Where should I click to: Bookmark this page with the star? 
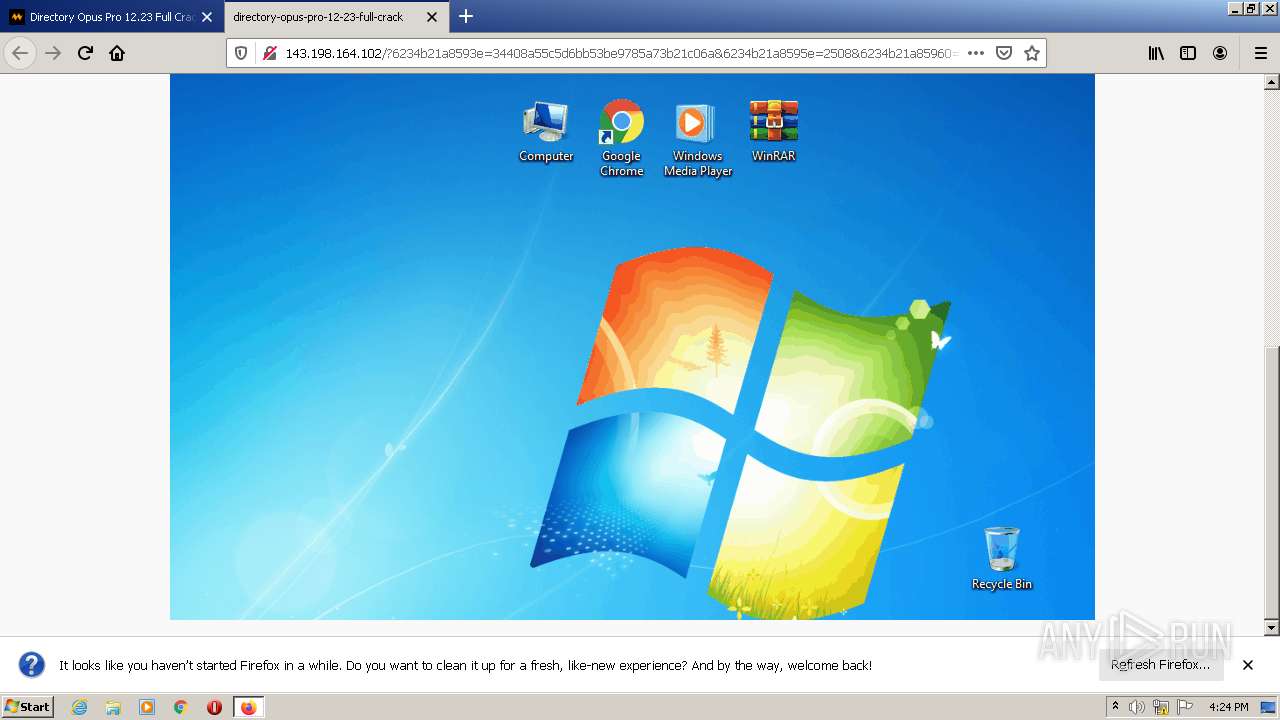tap(1032, 53)
